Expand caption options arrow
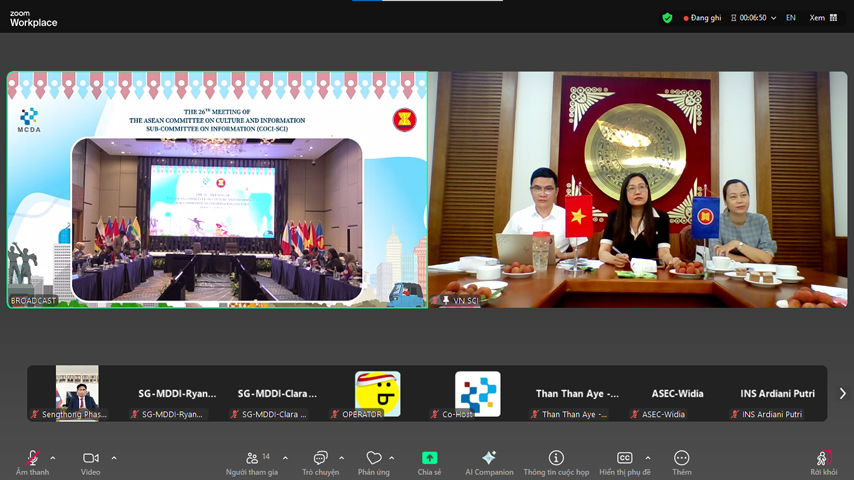 pos(648,458)
